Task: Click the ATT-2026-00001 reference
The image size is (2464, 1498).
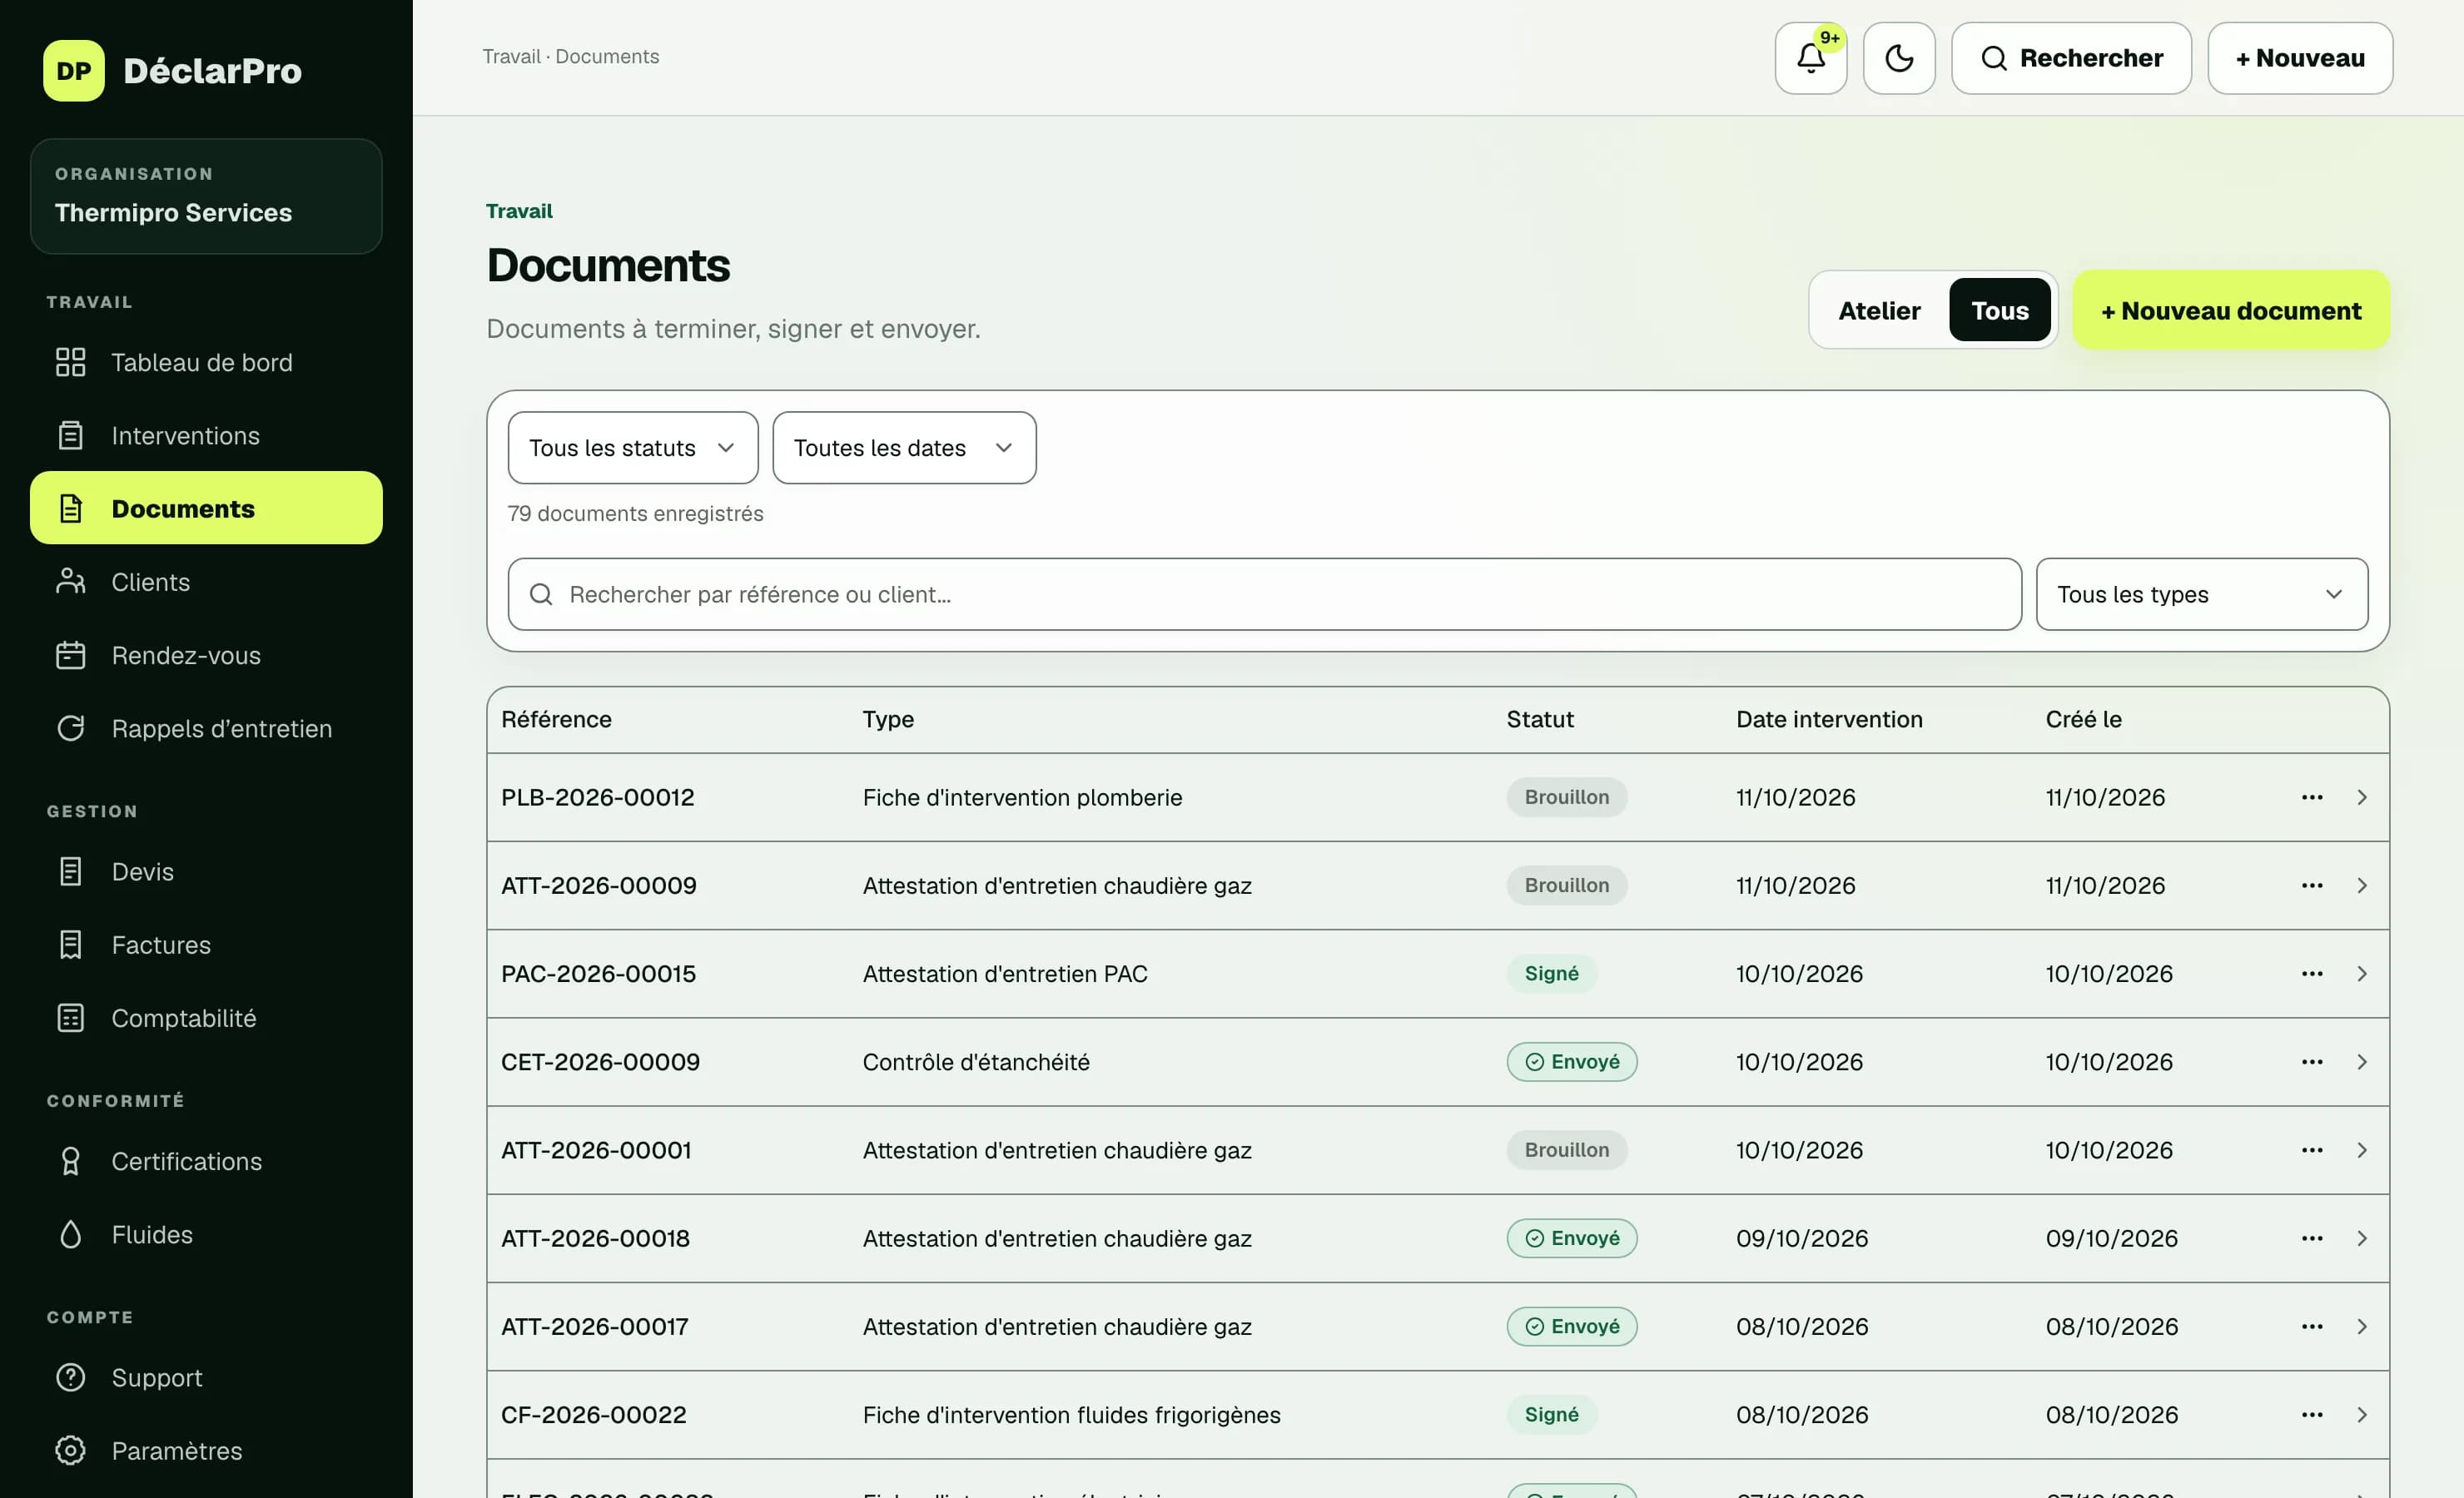Action: pyautogui.click(x=596, y=1150)
